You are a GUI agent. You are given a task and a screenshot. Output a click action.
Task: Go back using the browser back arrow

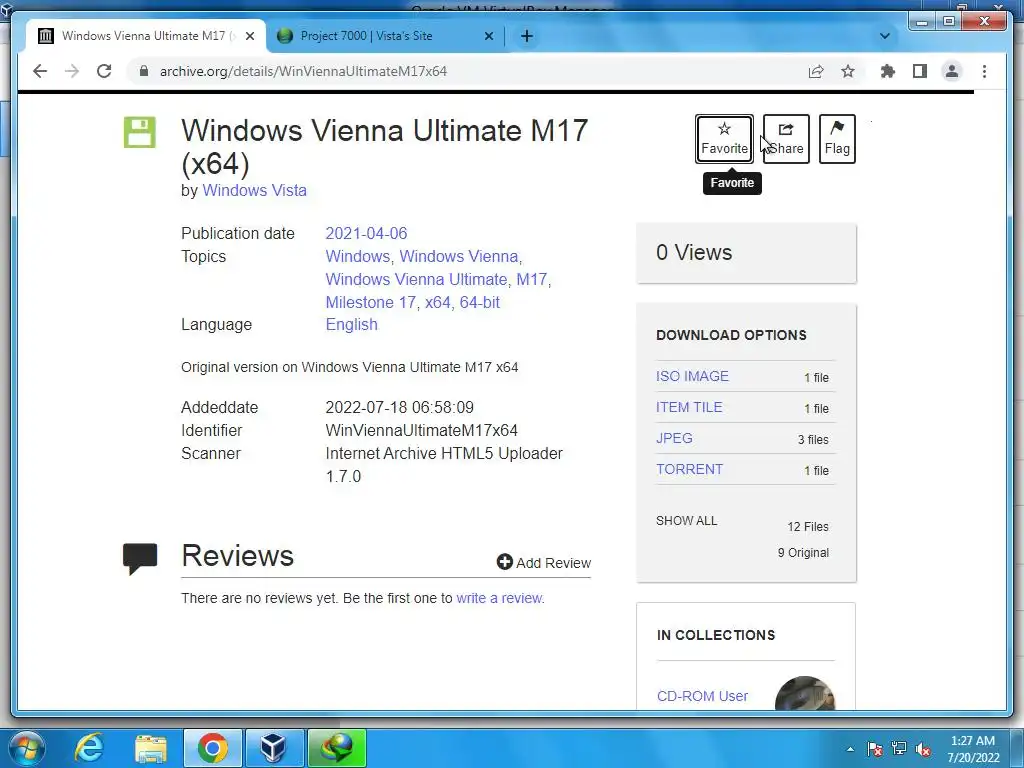[40, 71]
